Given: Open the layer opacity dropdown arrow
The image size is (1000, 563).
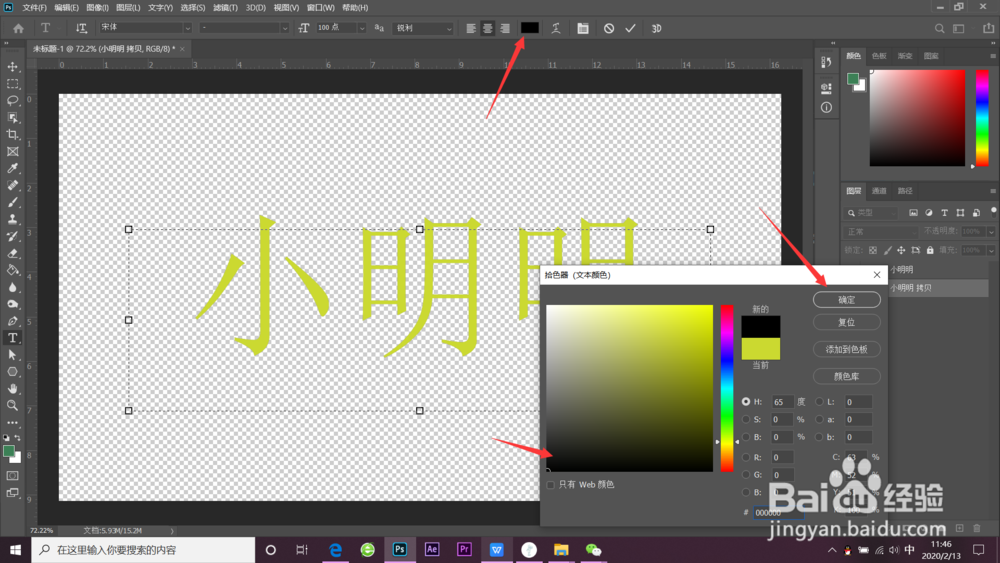Looking at the screenshot, I should [x=990, y=231].
